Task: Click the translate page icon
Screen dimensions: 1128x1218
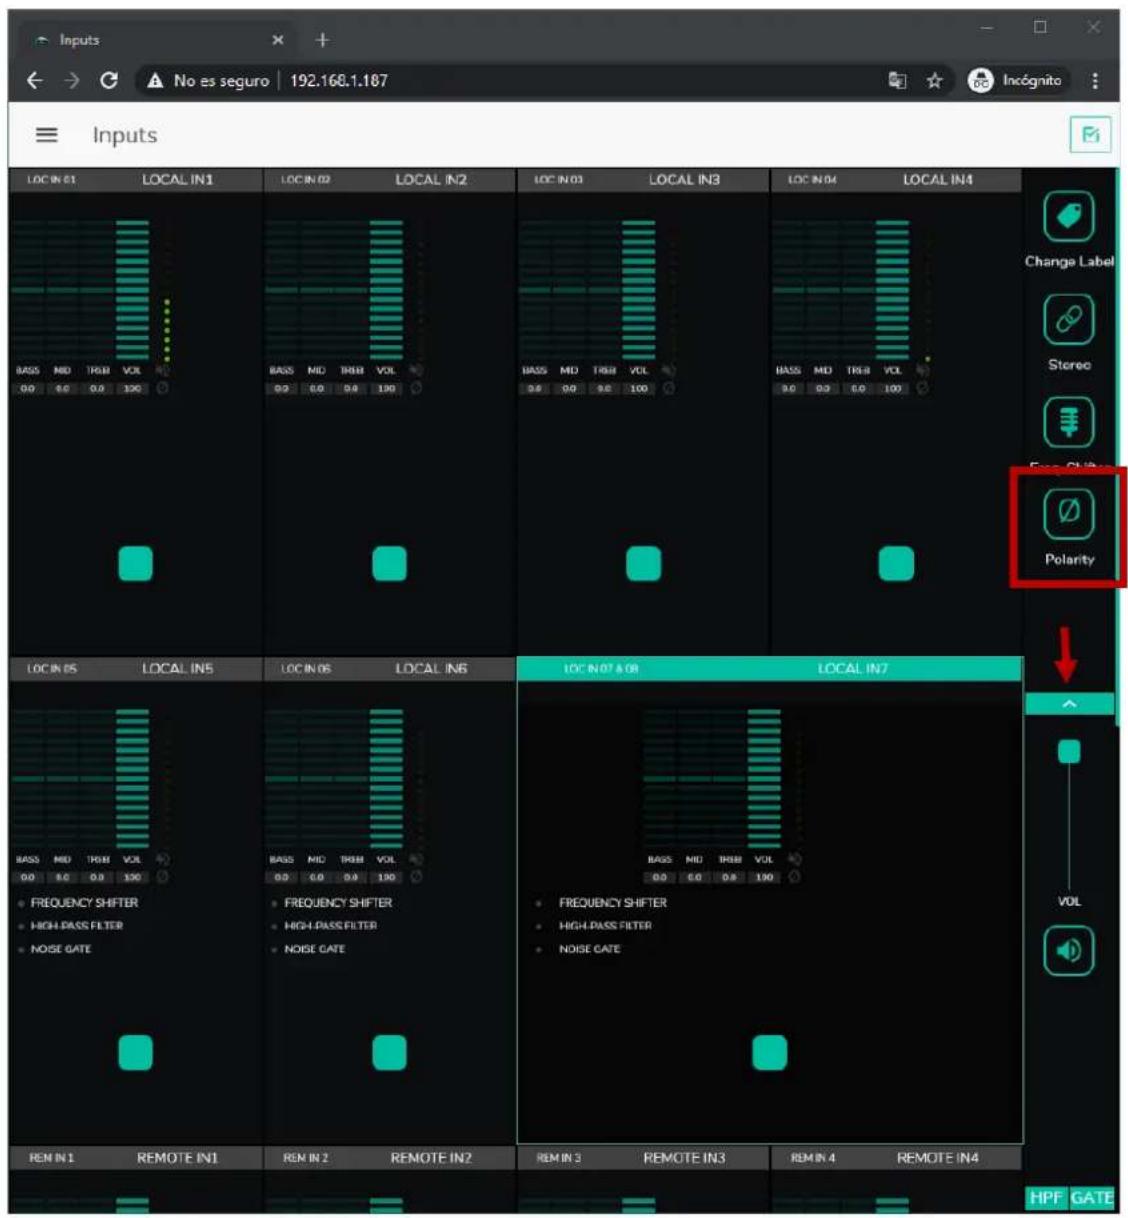Action: (x=897, y=80)
